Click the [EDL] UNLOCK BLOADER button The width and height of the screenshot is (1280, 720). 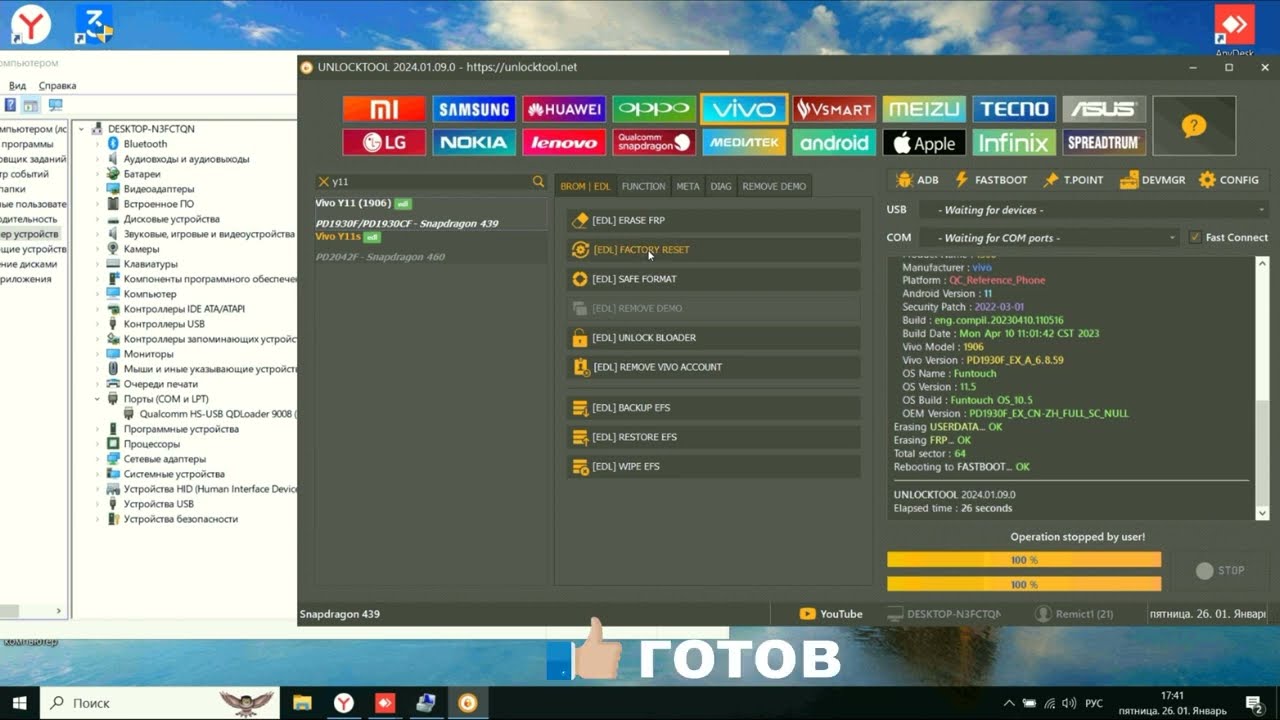point(713,338)
